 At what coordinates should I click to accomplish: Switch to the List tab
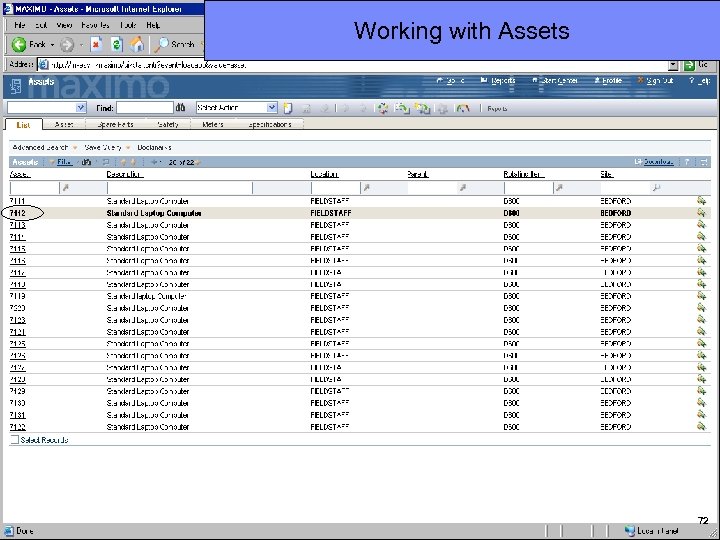click(x=23, y=124)
